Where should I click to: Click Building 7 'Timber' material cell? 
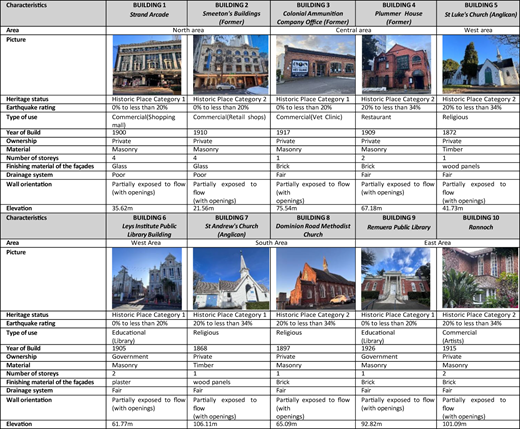(x=203, y=365)
